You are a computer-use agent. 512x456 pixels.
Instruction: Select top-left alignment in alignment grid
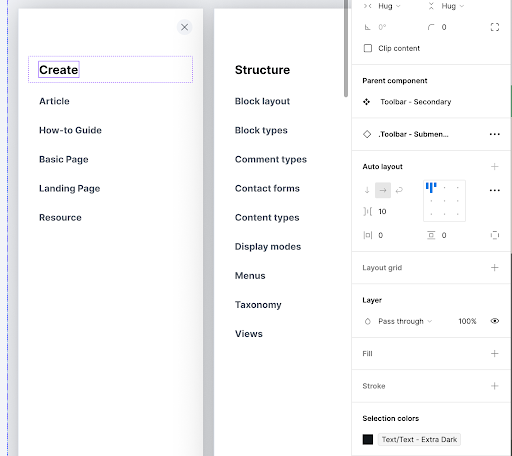(431, 188)
